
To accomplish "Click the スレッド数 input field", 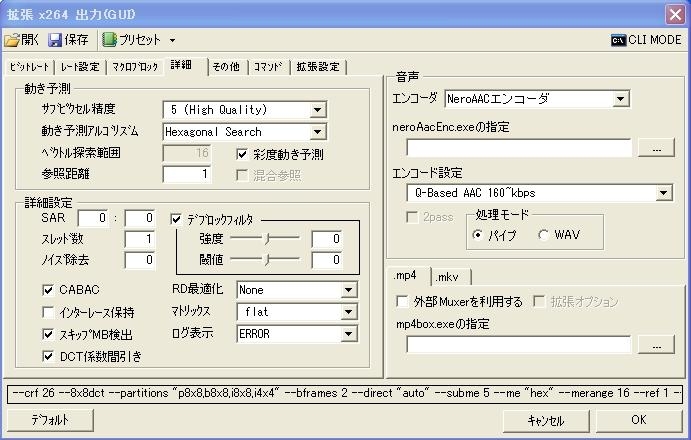I will click(140, 239).
